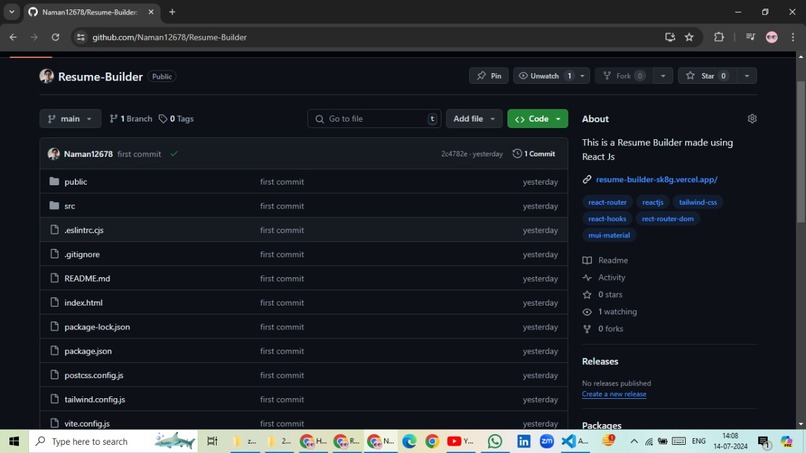806x453 pixels.
Task: Open WhatsApp from the taskbar
Action: coord(495,441)
